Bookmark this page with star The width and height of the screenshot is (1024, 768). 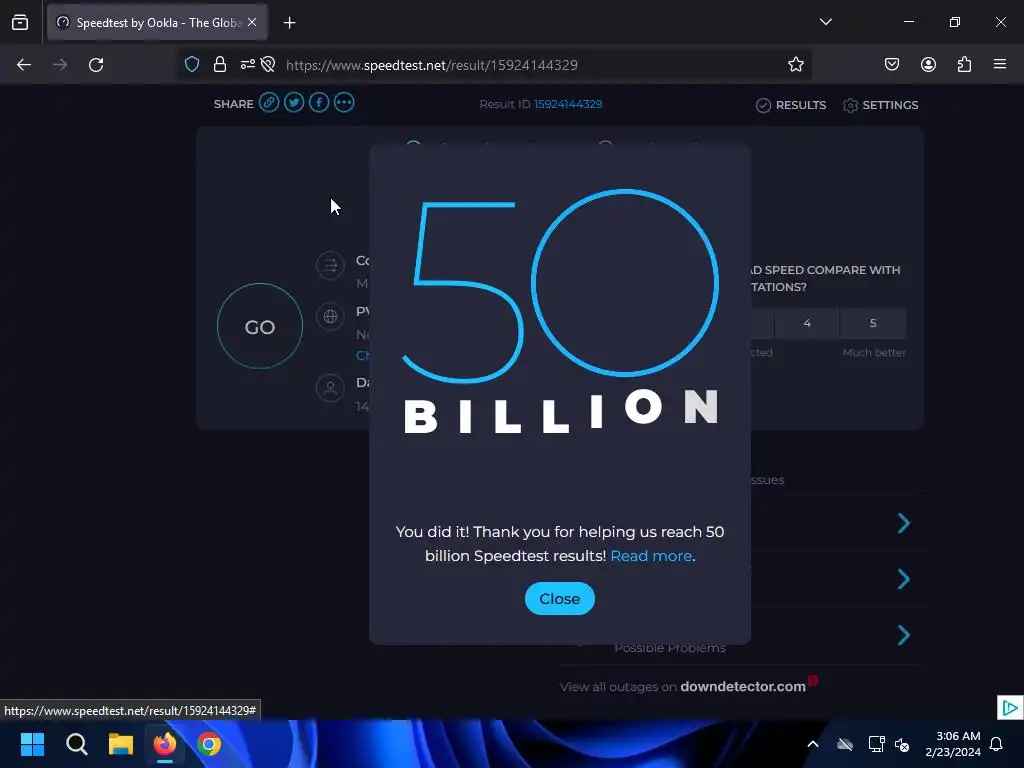795,65
